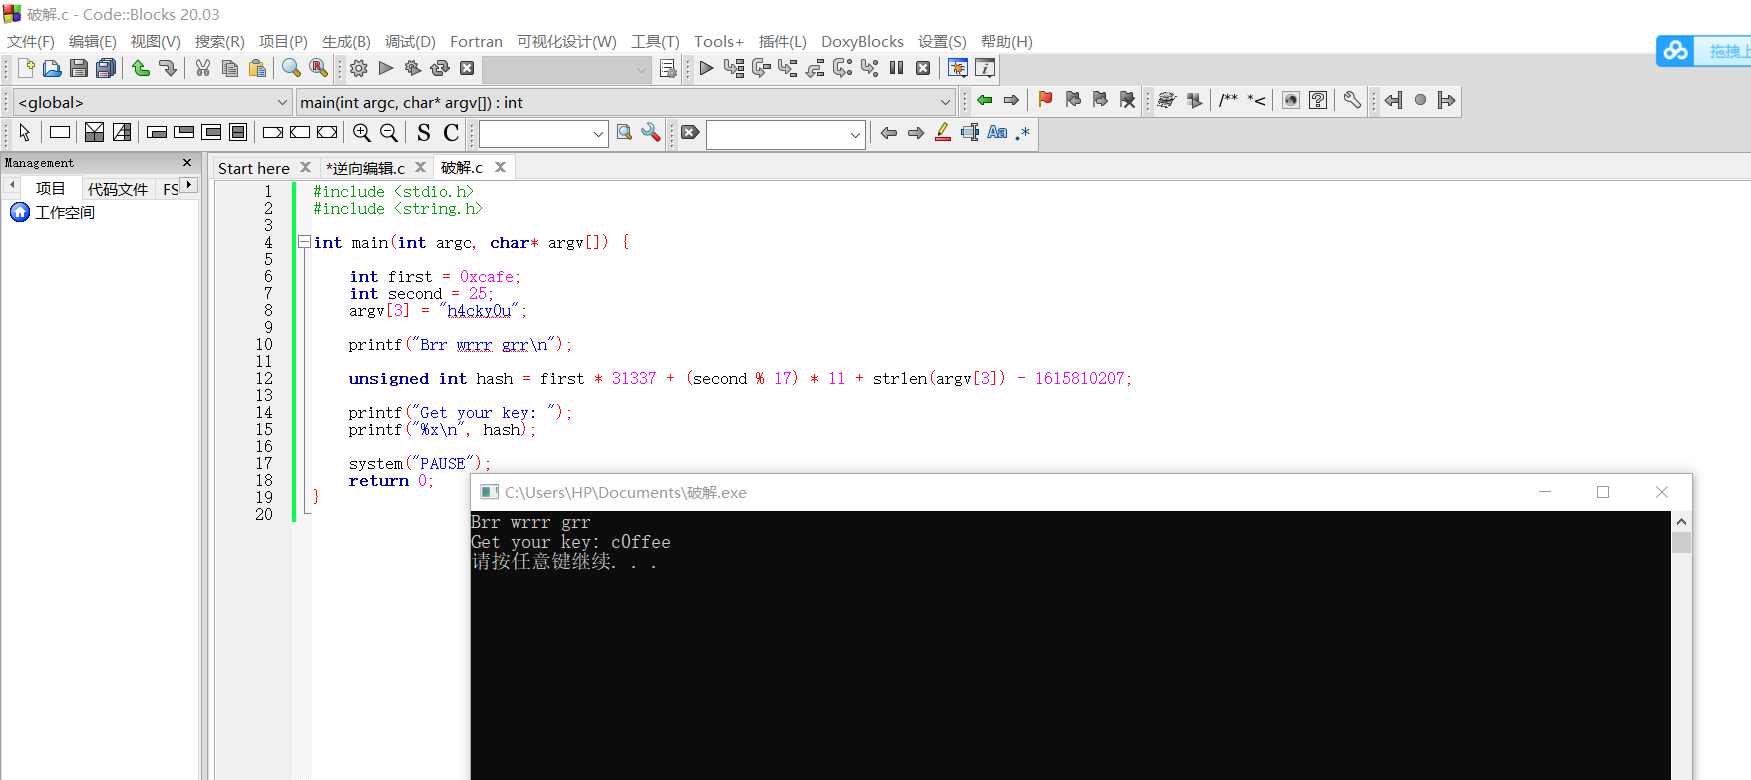Run program with green play icon

coord(386,68)
